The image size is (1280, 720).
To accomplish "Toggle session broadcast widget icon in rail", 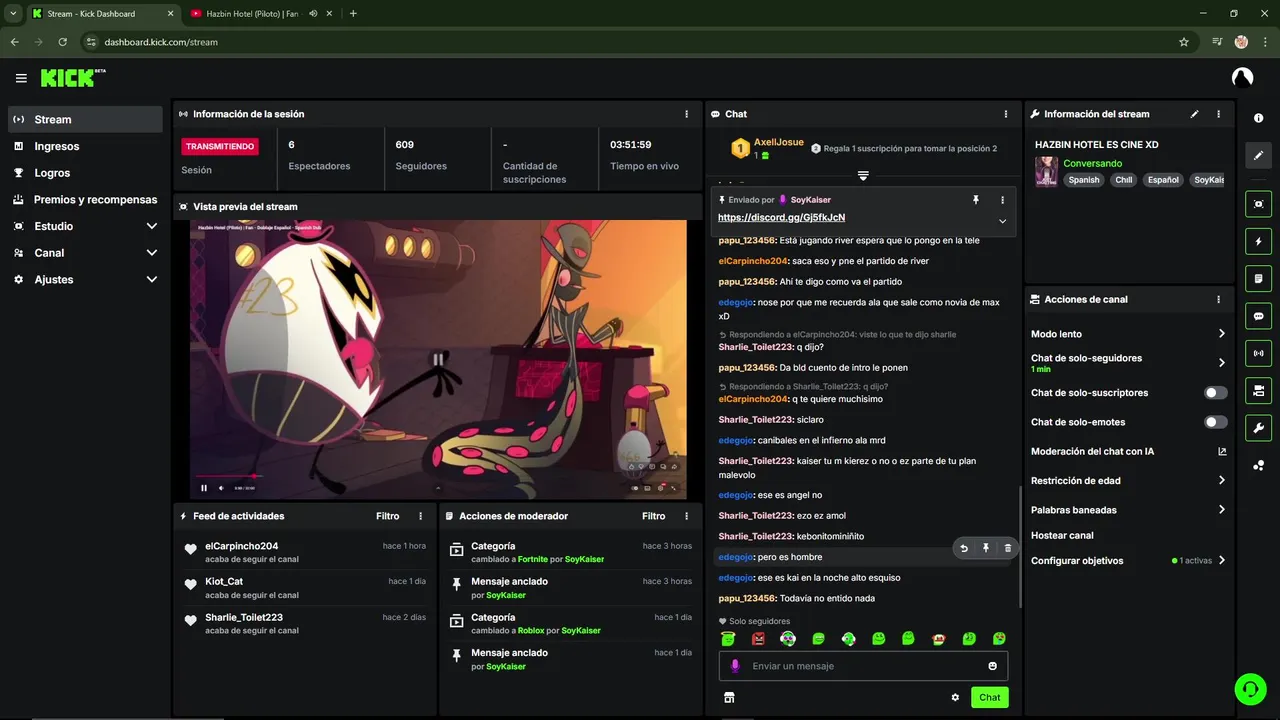I will tap(1258, 353).
